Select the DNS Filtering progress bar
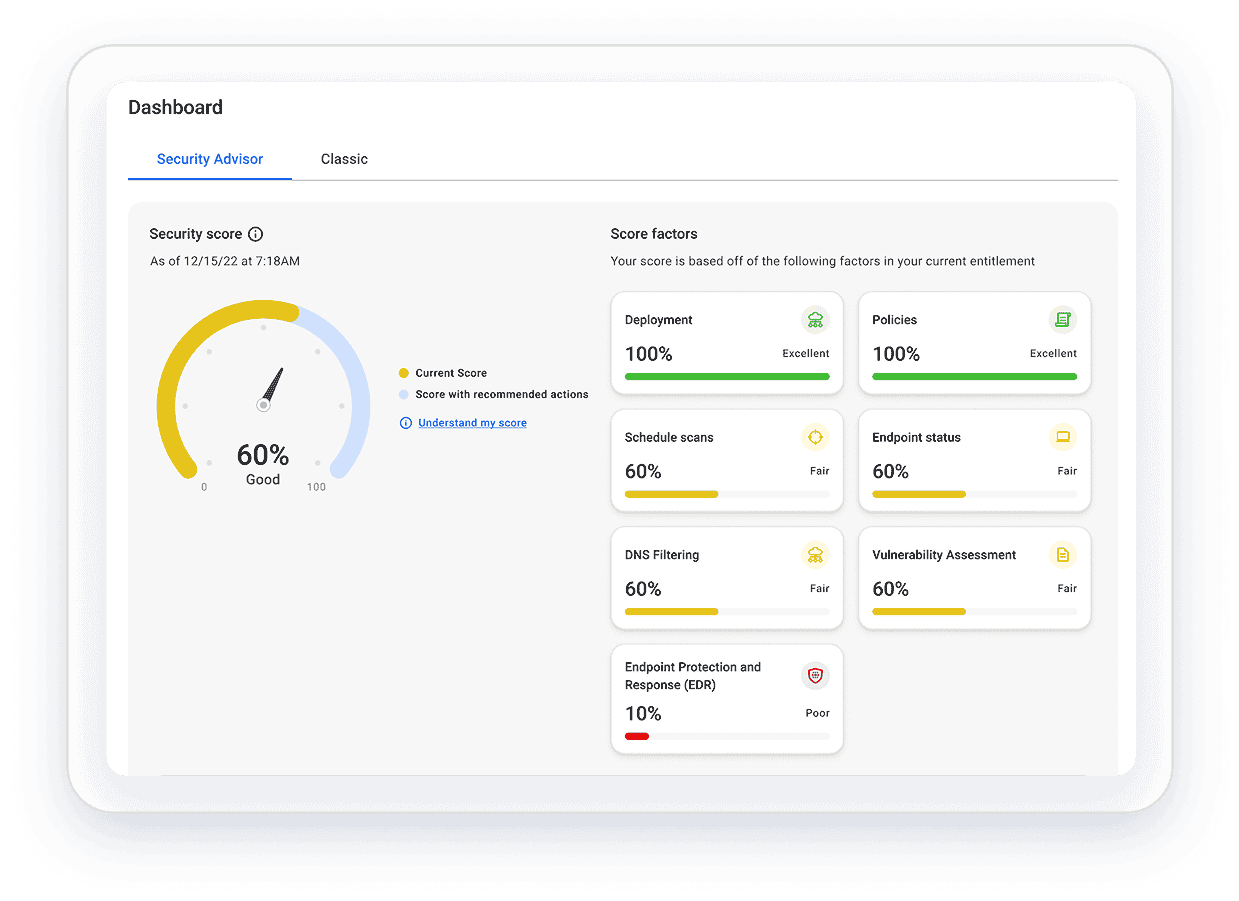Image resolution: width=1239 pixels, height=901 pixels. (x=727, y=612)
